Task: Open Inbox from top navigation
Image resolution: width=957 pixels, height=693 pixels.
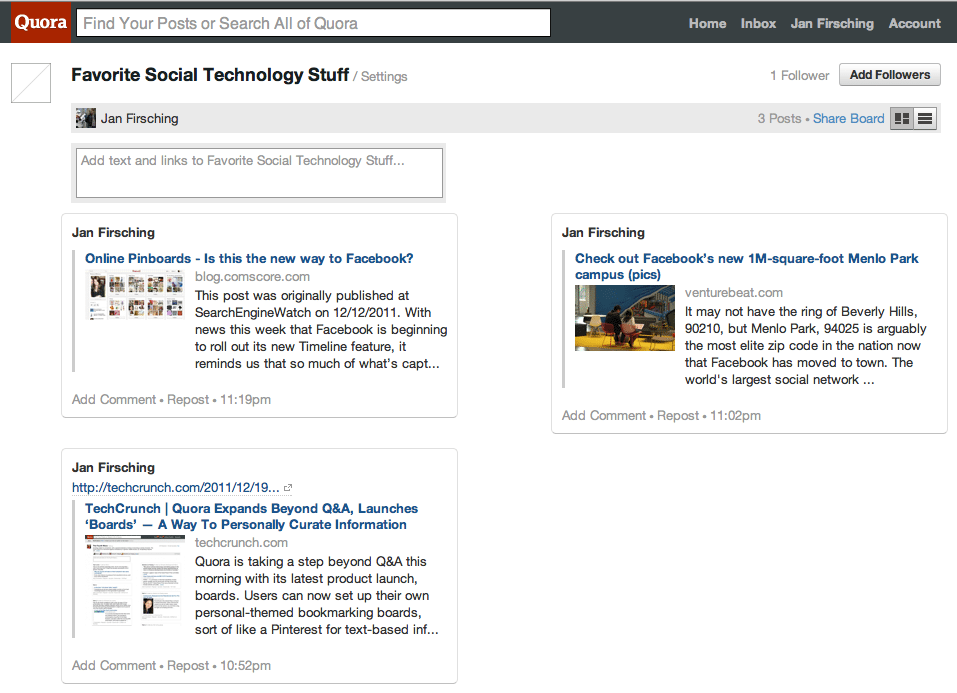Action: point(758,23)
